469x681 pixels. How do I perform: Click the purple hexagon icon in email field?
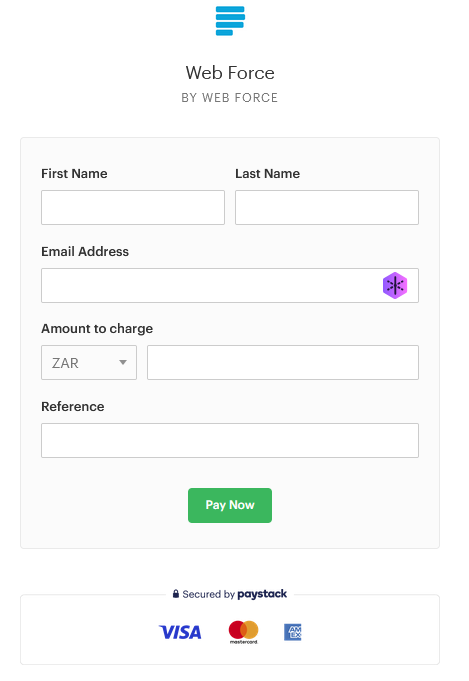[395, 285]
